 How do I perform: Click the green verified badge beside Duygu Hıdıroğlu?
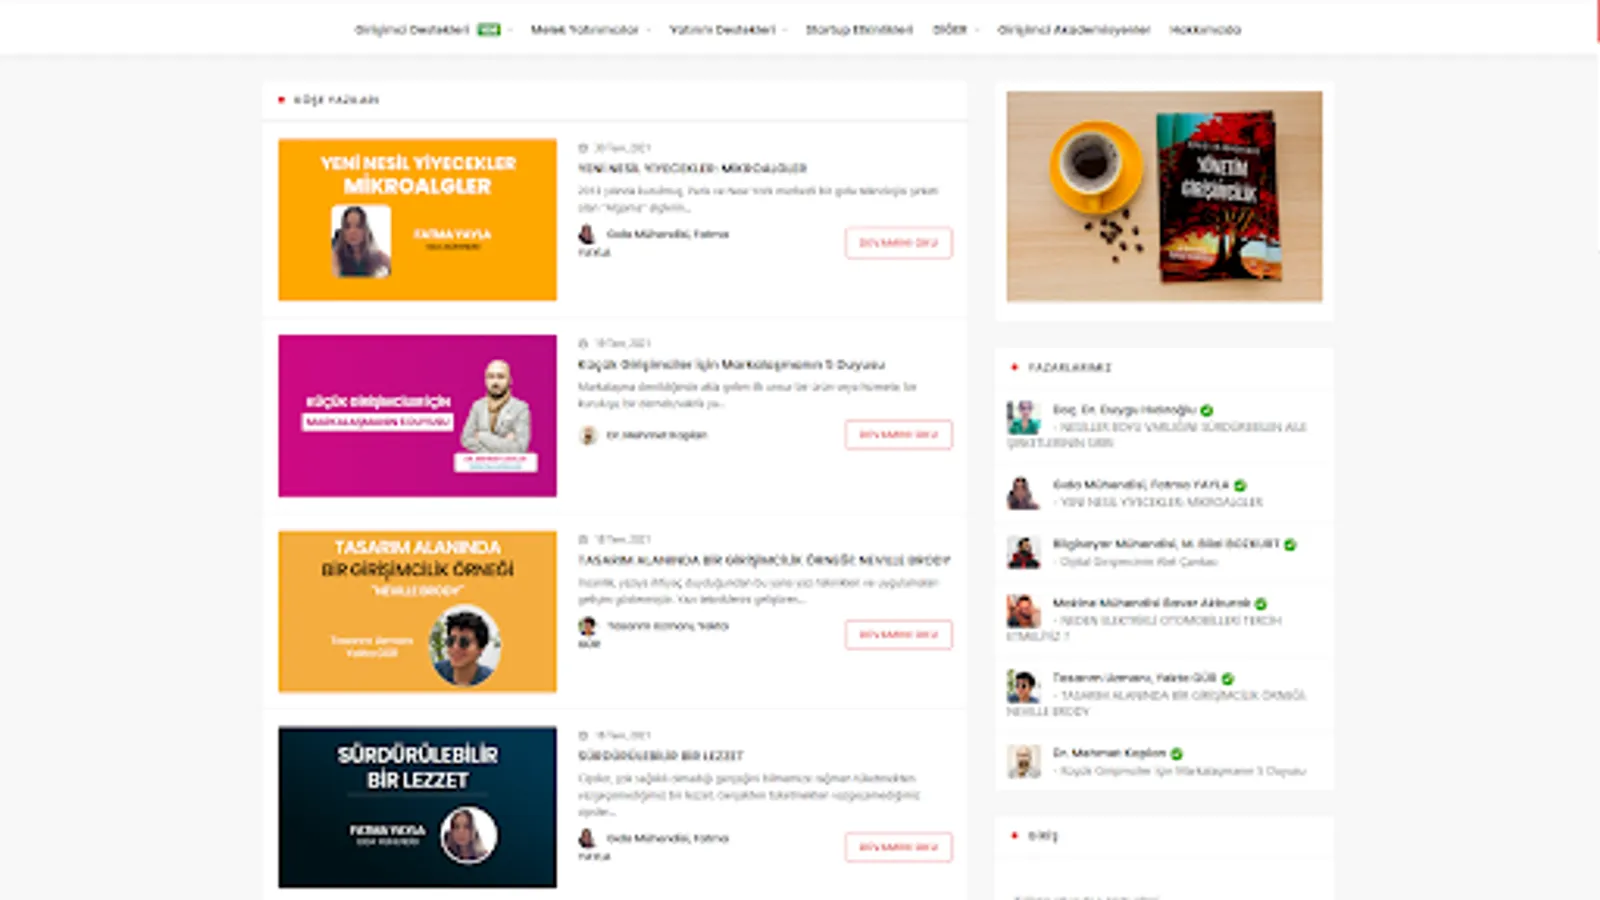coord(1207,410)
